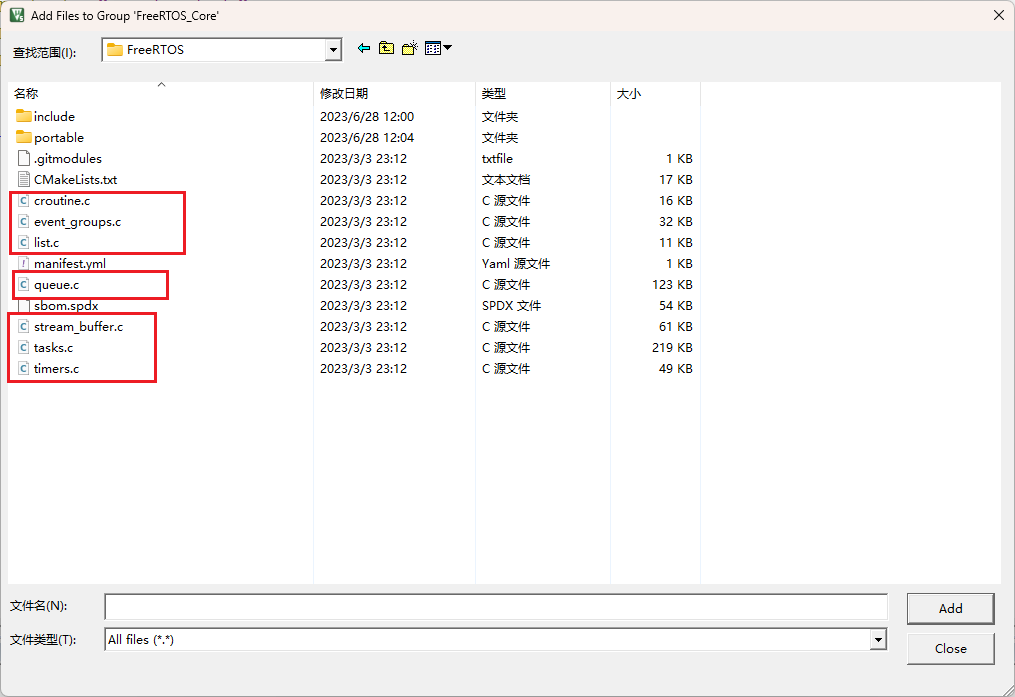Click the SPDX 文件 type cell

[511, 305]
